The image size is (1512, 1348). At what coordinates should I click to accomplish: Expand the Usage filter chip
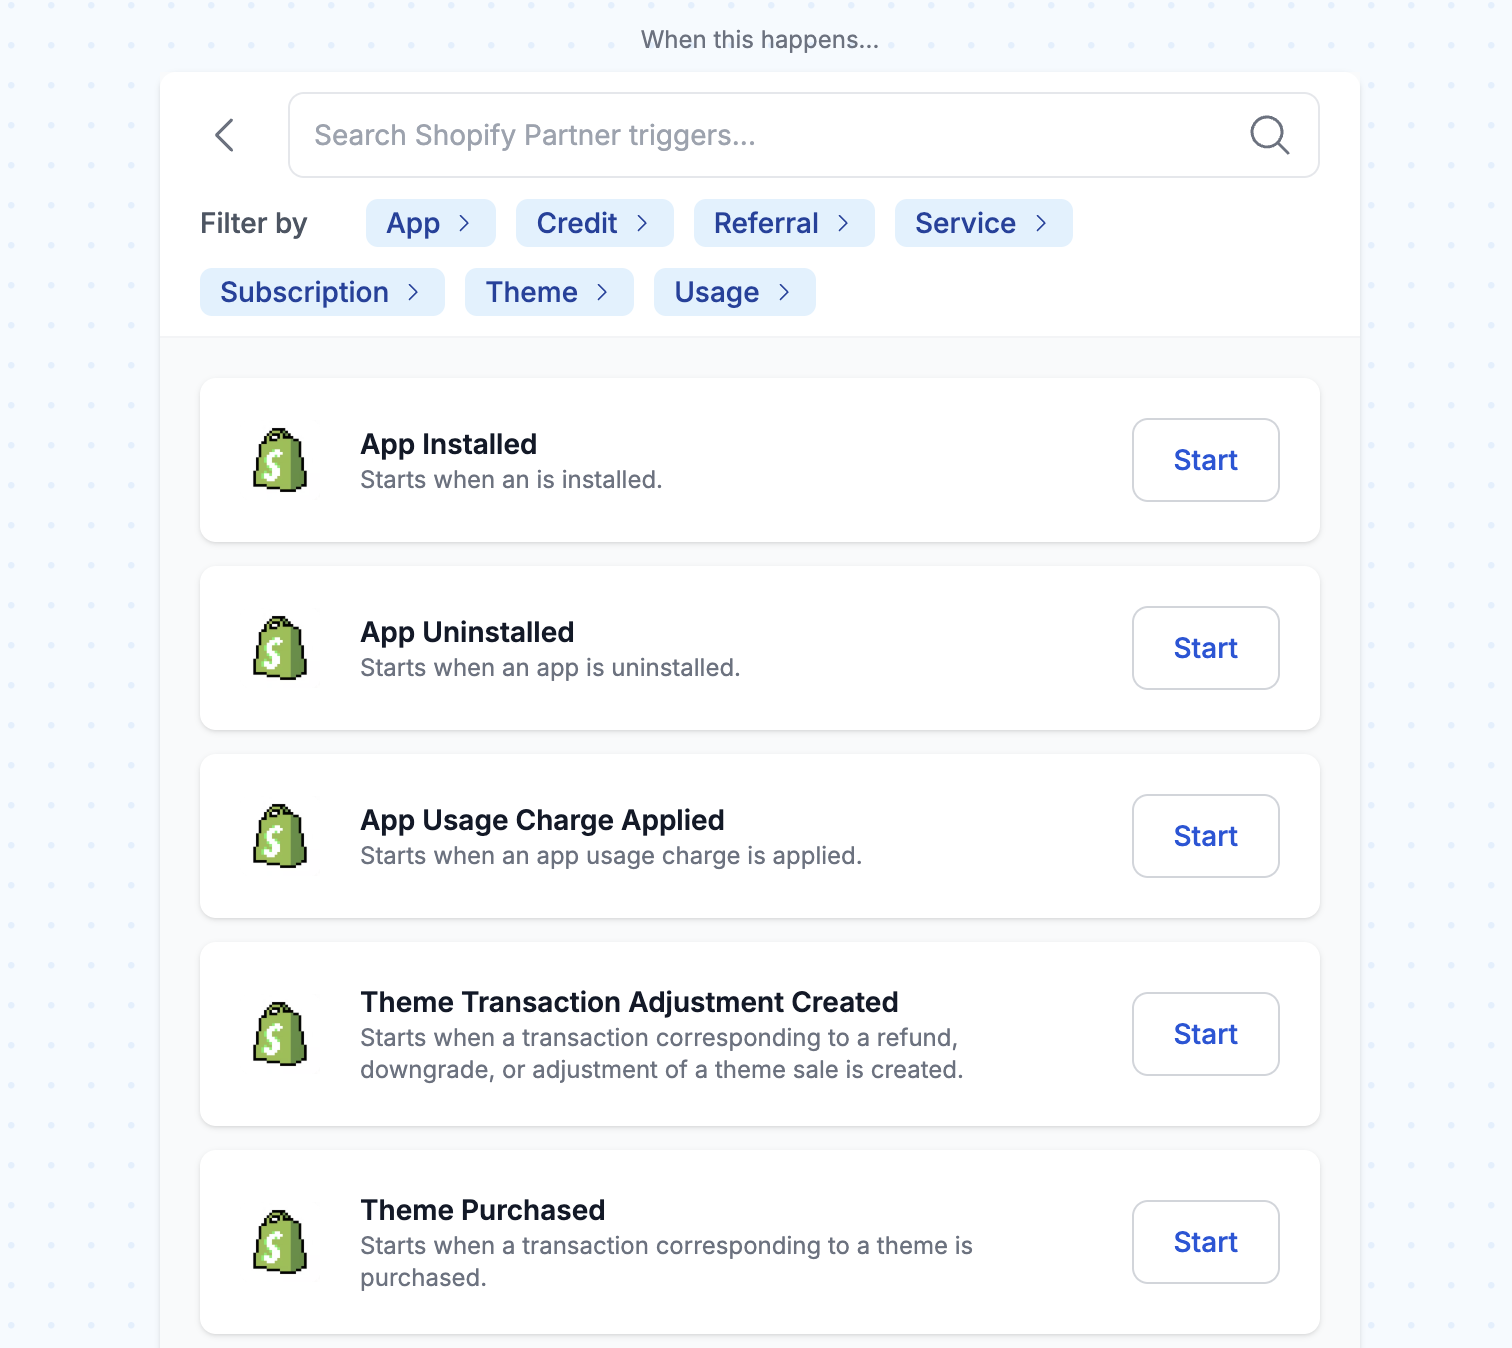(735, 292)
